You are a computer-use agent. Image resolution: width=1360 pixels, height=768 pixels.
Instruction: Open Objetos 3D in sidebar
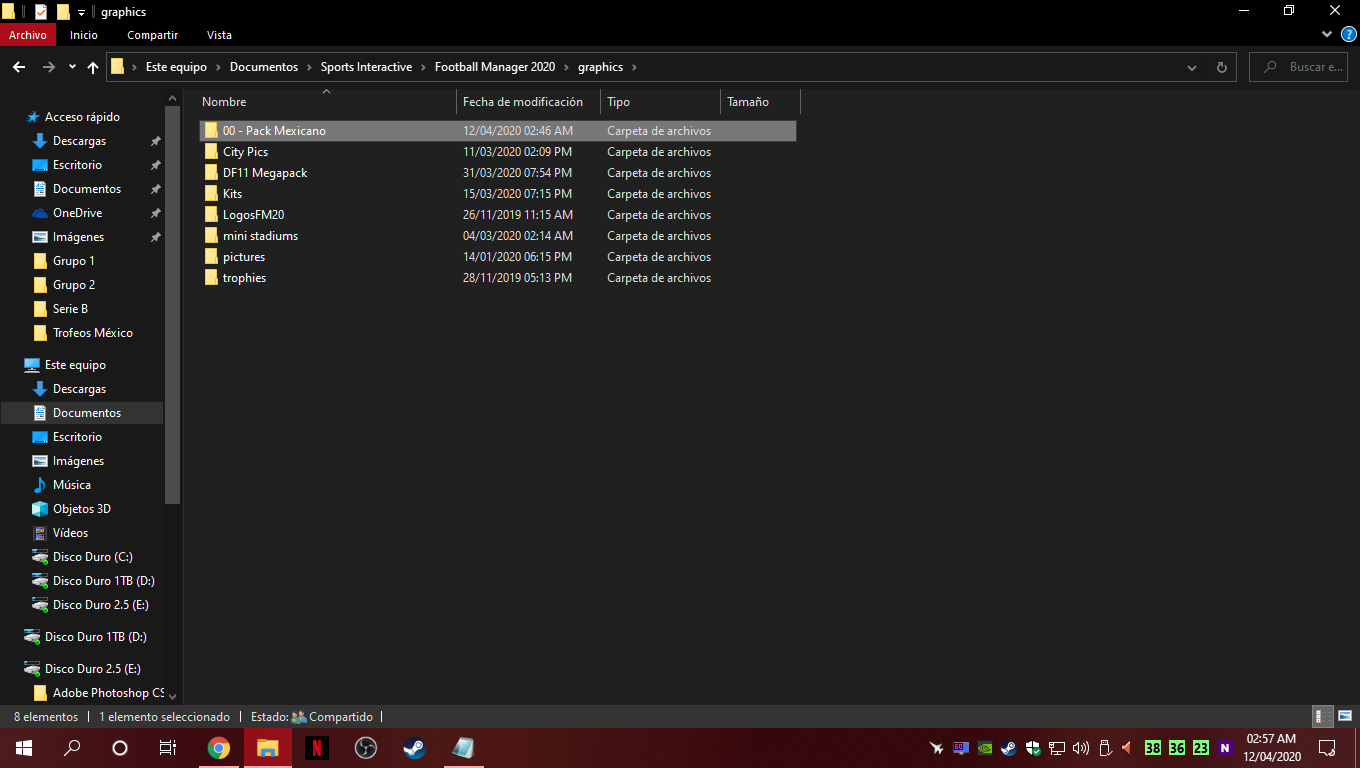coord(82,509)
